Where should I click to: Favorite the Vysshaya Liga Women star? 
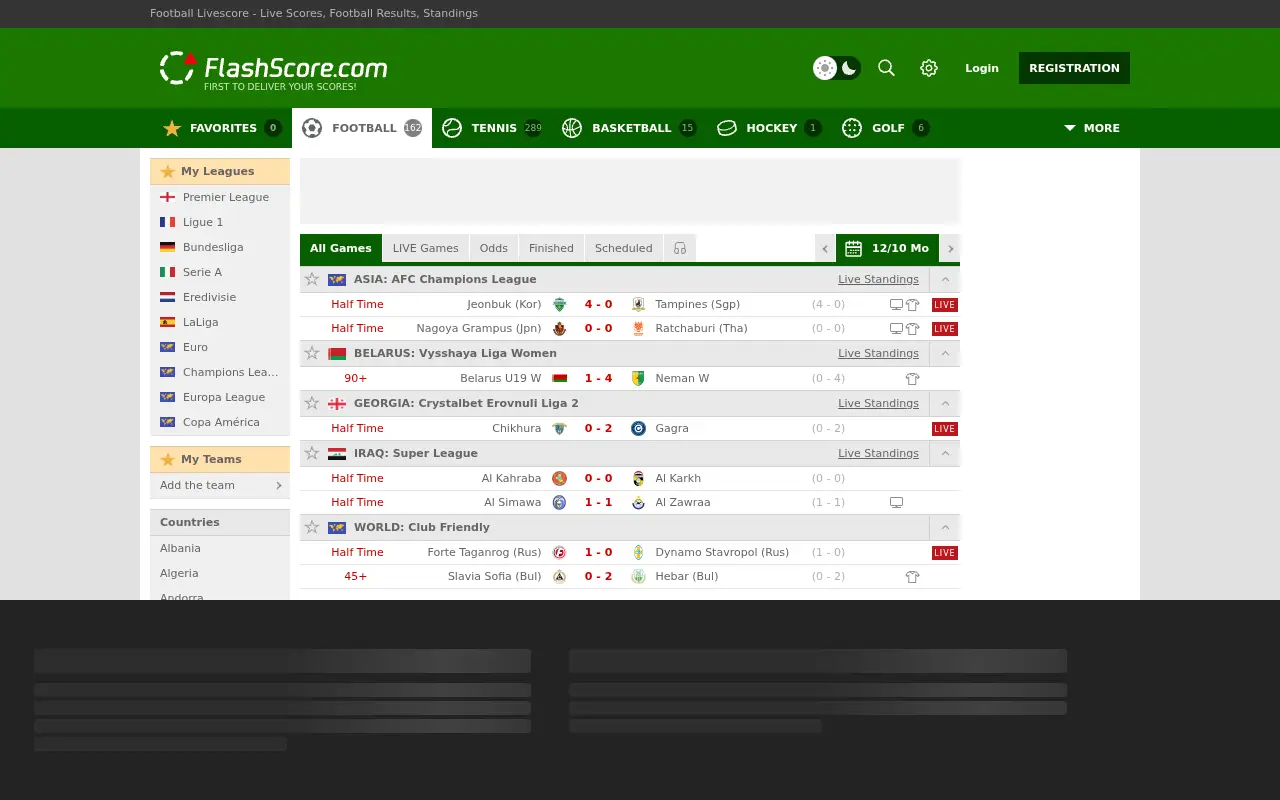point(312,353)
